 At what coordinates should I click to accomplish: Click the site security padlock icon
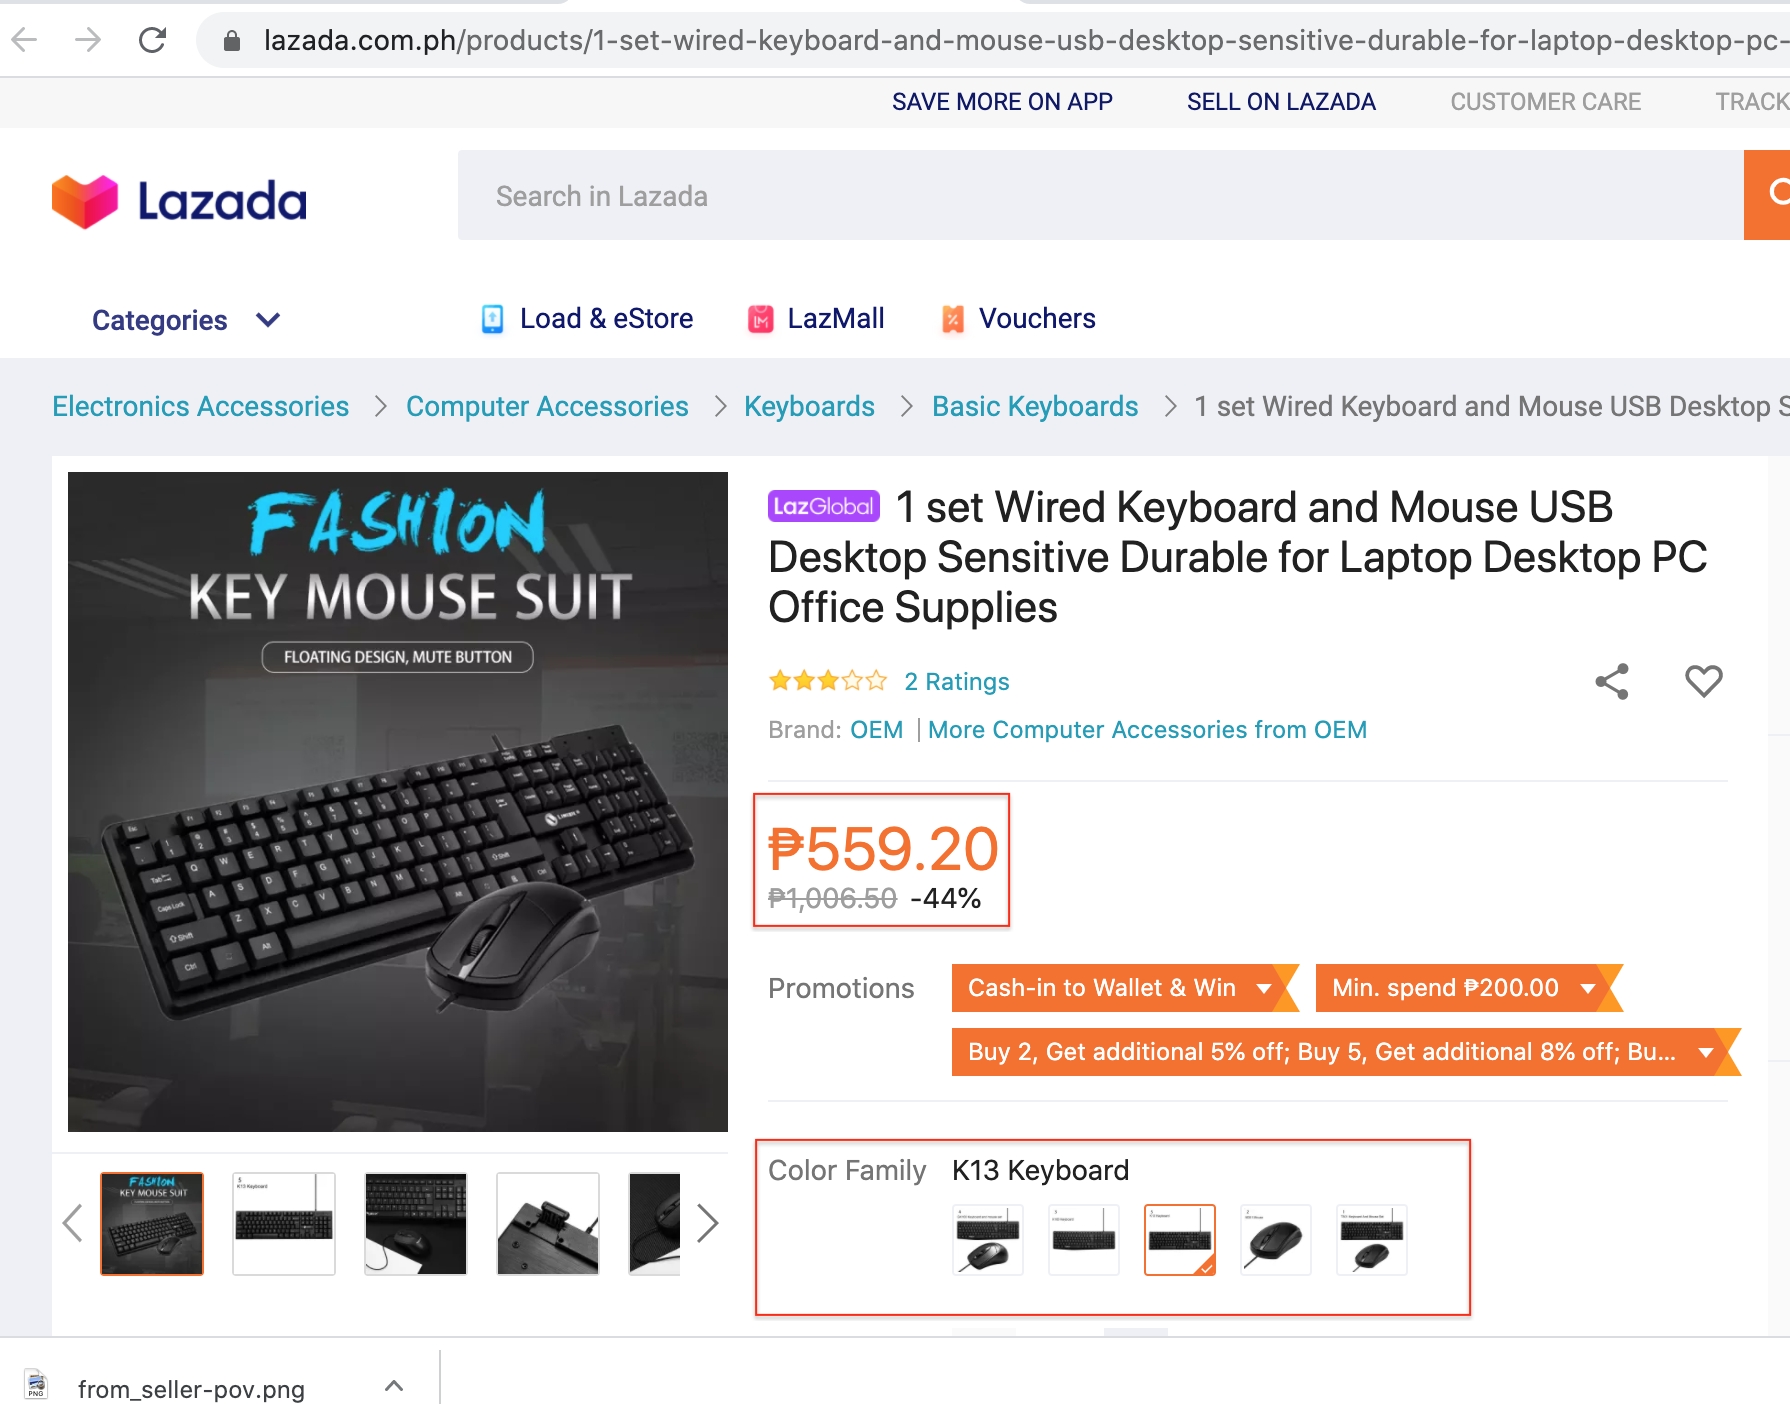(231, 40)
